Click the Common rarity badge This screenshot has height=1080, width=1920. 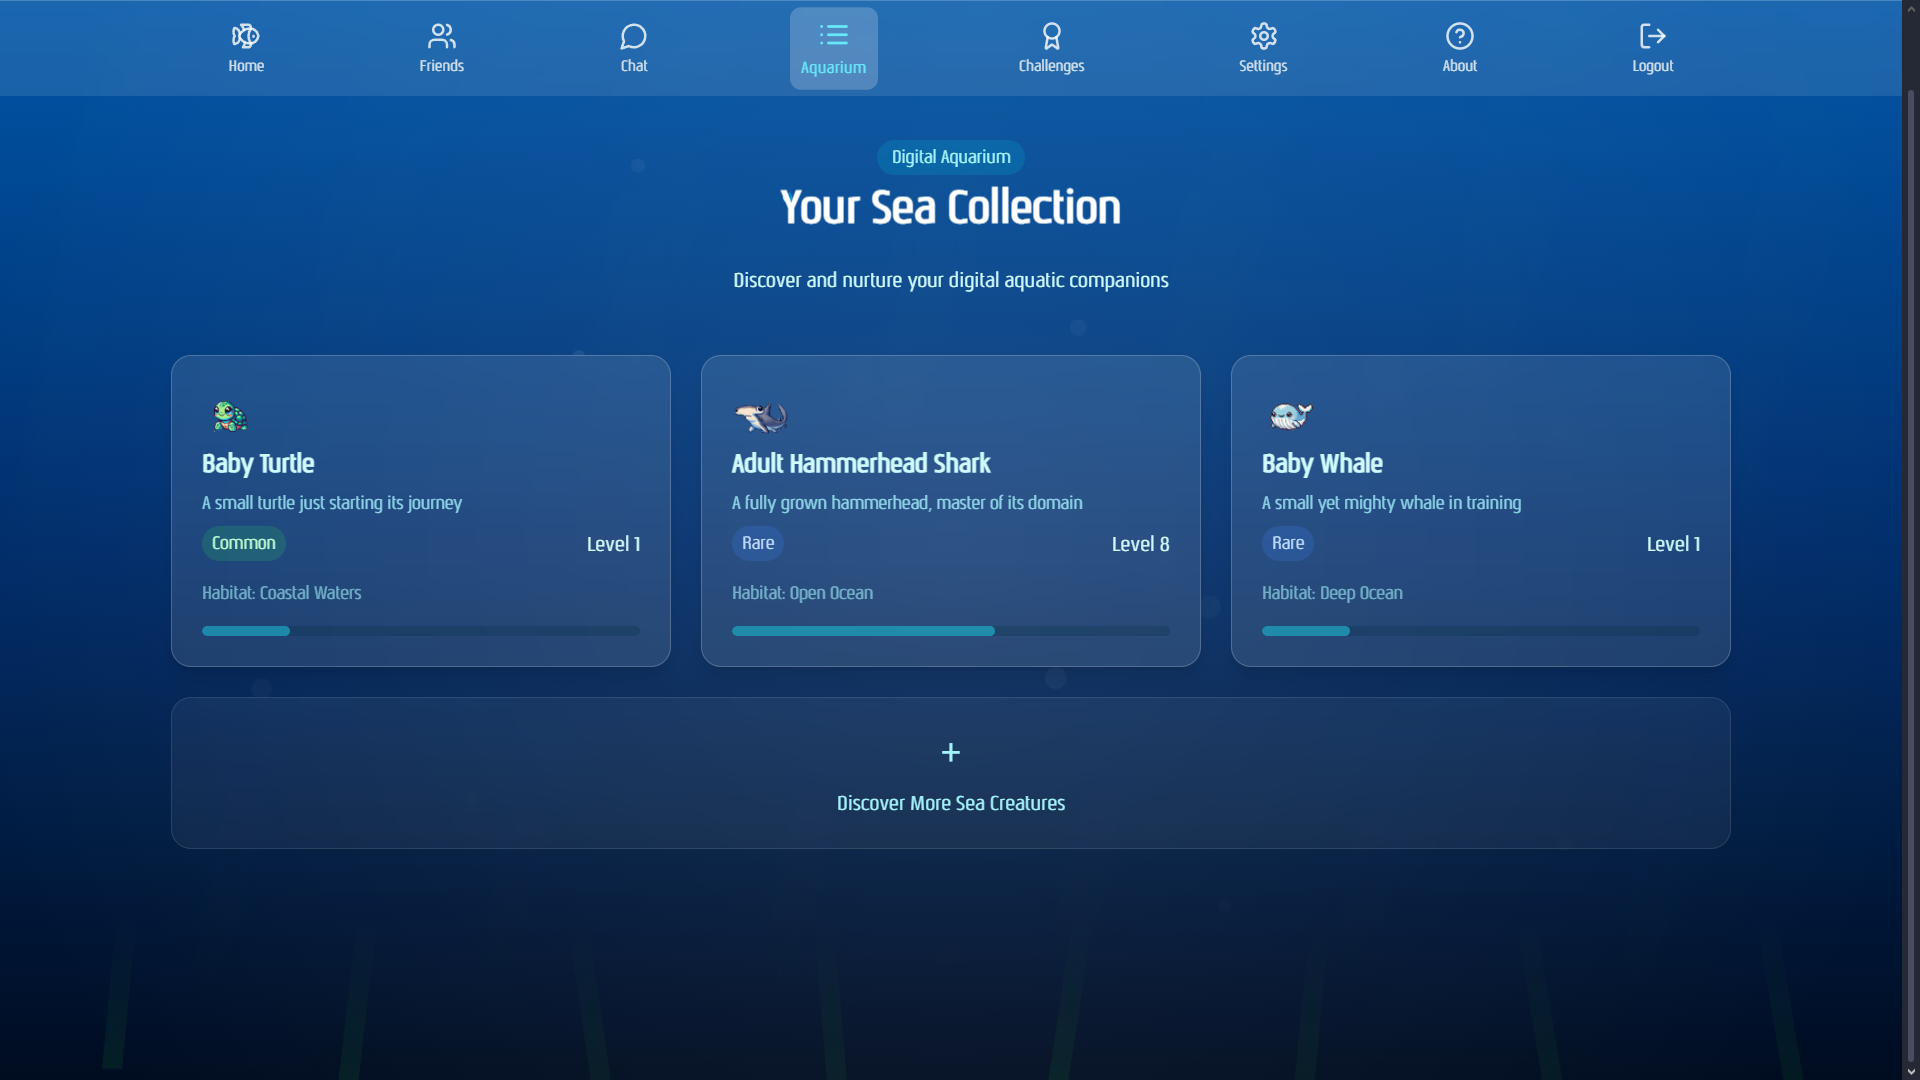[243, 543]
